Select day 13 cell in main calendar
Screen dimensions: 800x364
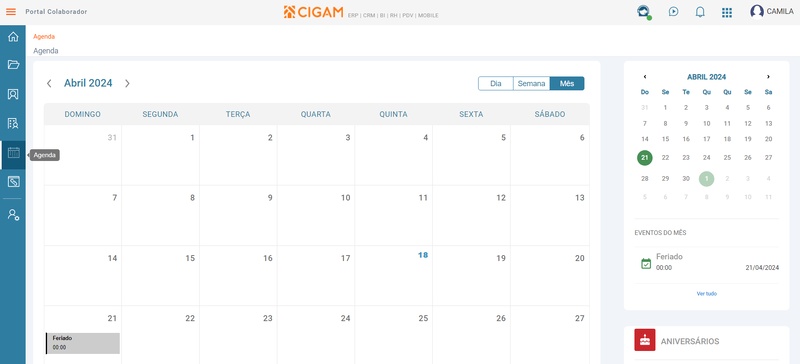[550, 215]
